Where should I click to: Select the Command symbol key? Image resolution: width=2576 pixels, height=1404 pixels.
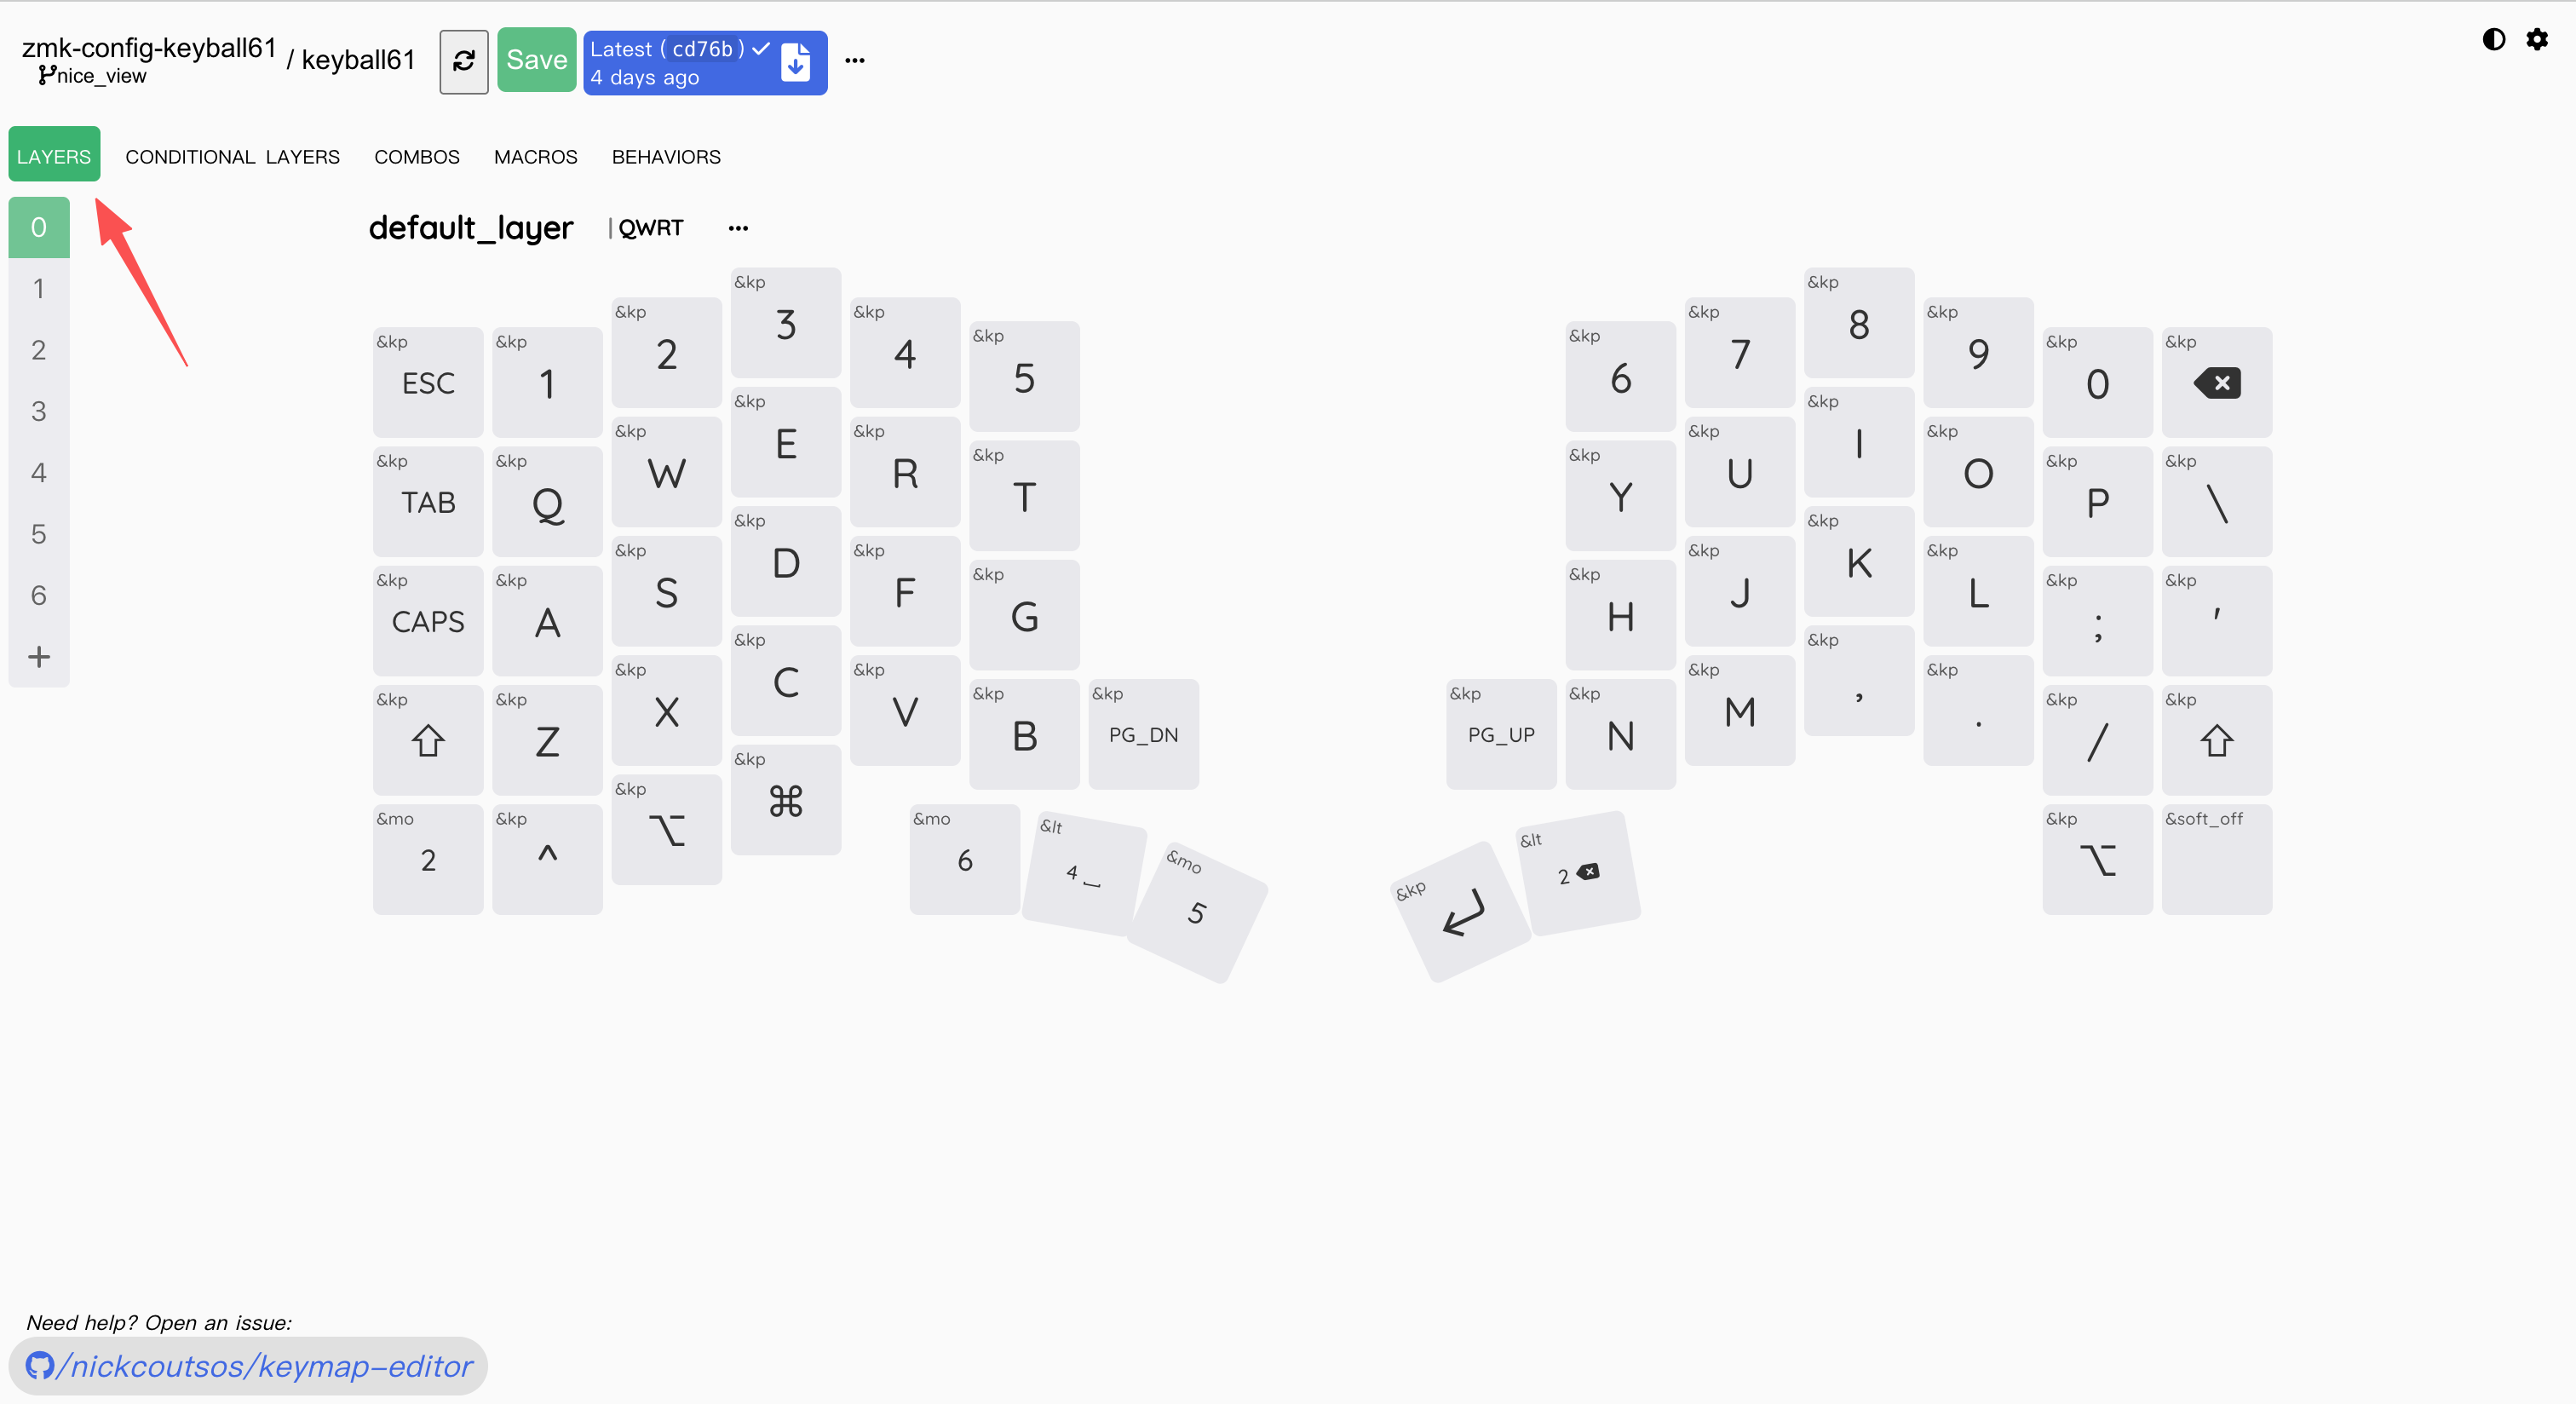pos(785,801)
